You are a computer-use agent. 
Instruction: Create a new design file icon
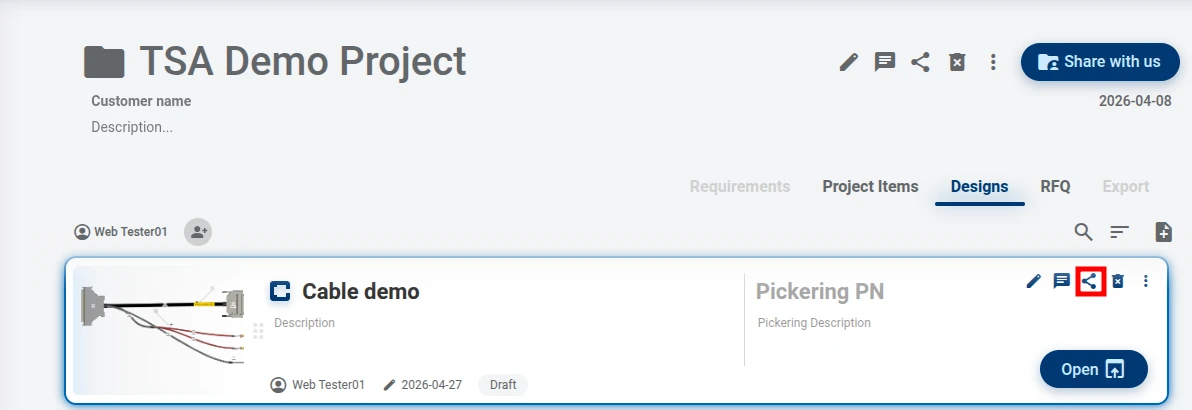(x=1163, y=232)
